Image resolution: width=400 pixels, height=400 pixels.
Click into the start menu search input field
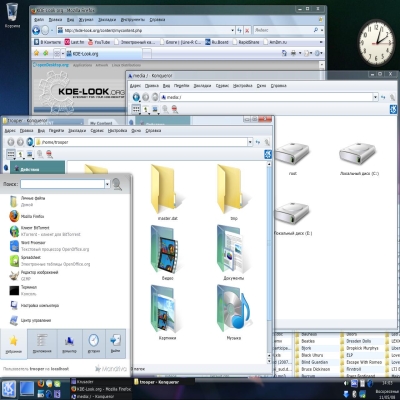click(62, 184)
